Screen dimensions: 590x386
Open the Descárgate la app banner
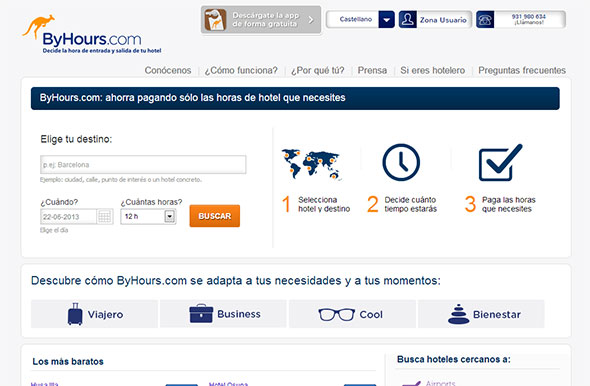(x=261, y=20)
